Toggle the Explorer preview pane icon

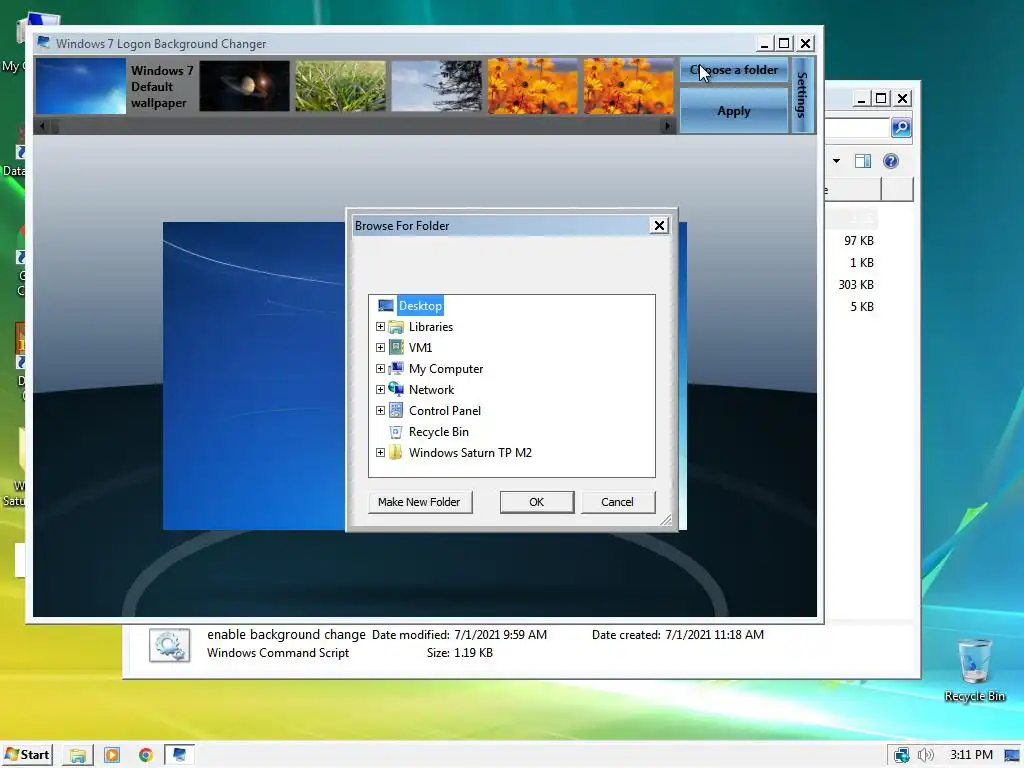863,161
